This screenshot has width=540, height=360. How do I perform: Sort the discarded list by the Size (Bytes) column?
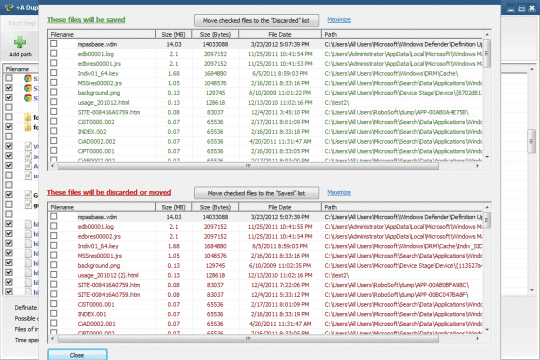coord(215,207)
